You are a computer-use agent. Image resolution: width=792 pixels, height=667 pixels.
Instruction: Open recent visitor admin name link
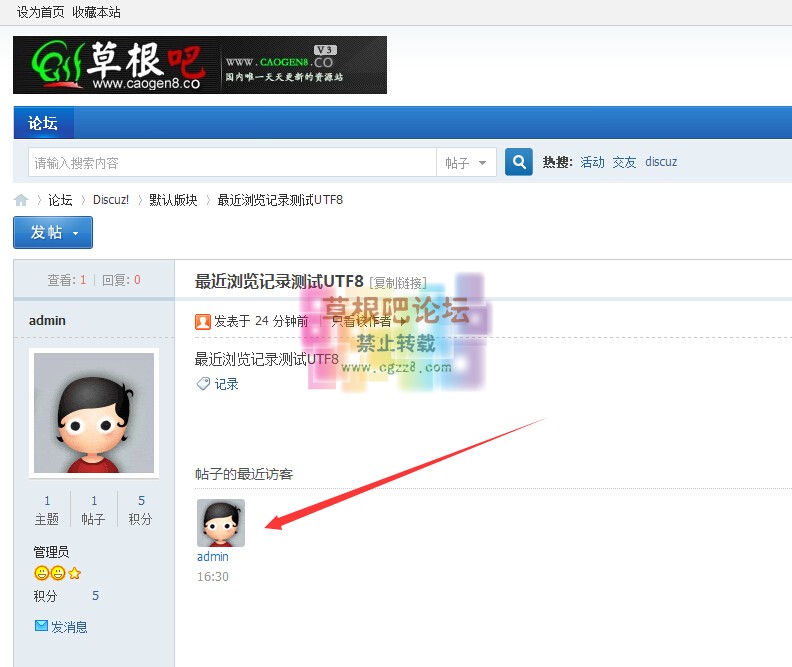213,556
